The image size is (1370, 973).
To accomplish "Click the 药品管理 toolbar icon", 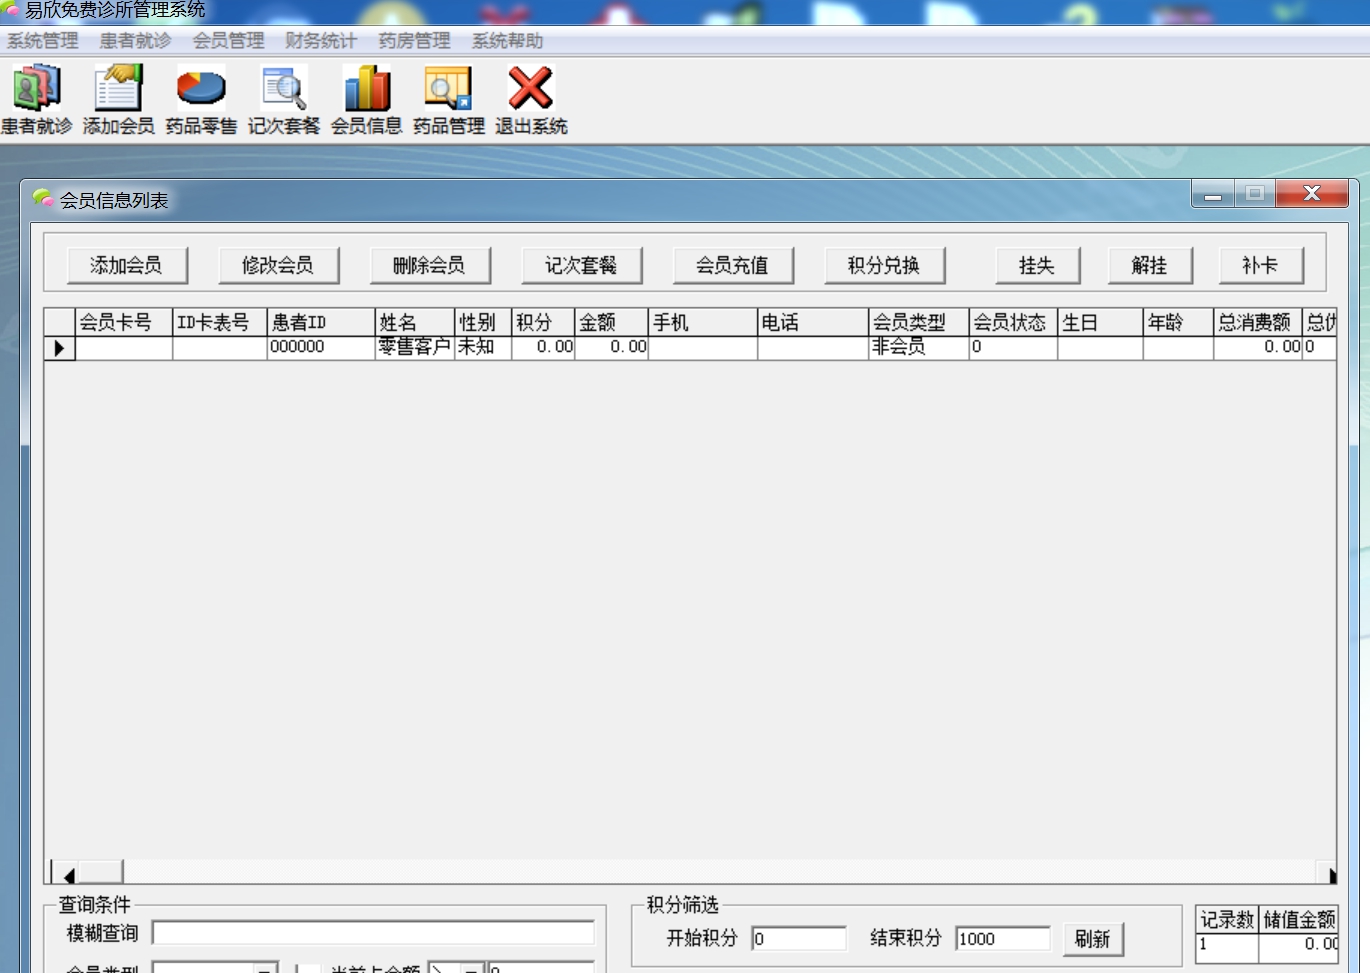I will [x=448, y=88].
